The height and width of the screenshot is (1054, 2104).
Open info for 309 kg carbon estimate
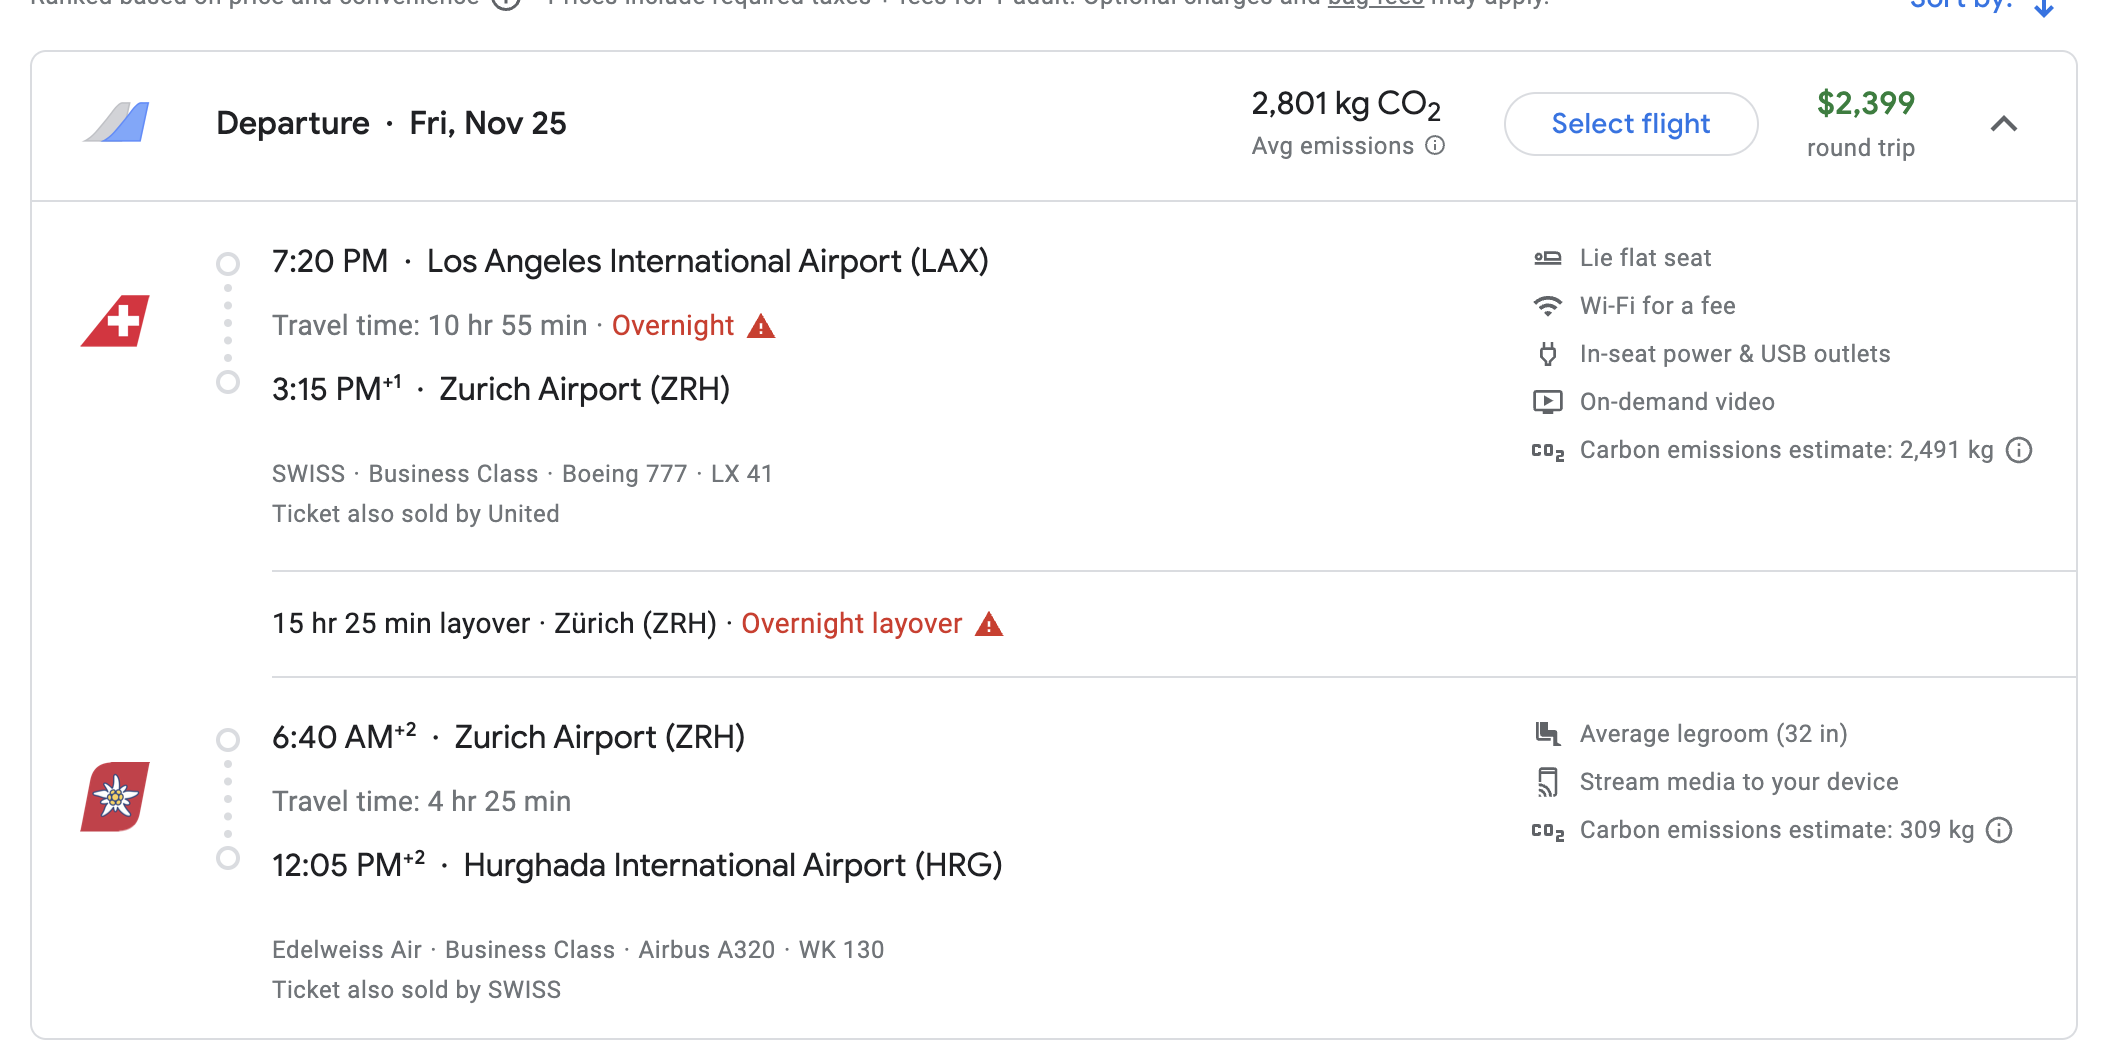(1999, 830)
